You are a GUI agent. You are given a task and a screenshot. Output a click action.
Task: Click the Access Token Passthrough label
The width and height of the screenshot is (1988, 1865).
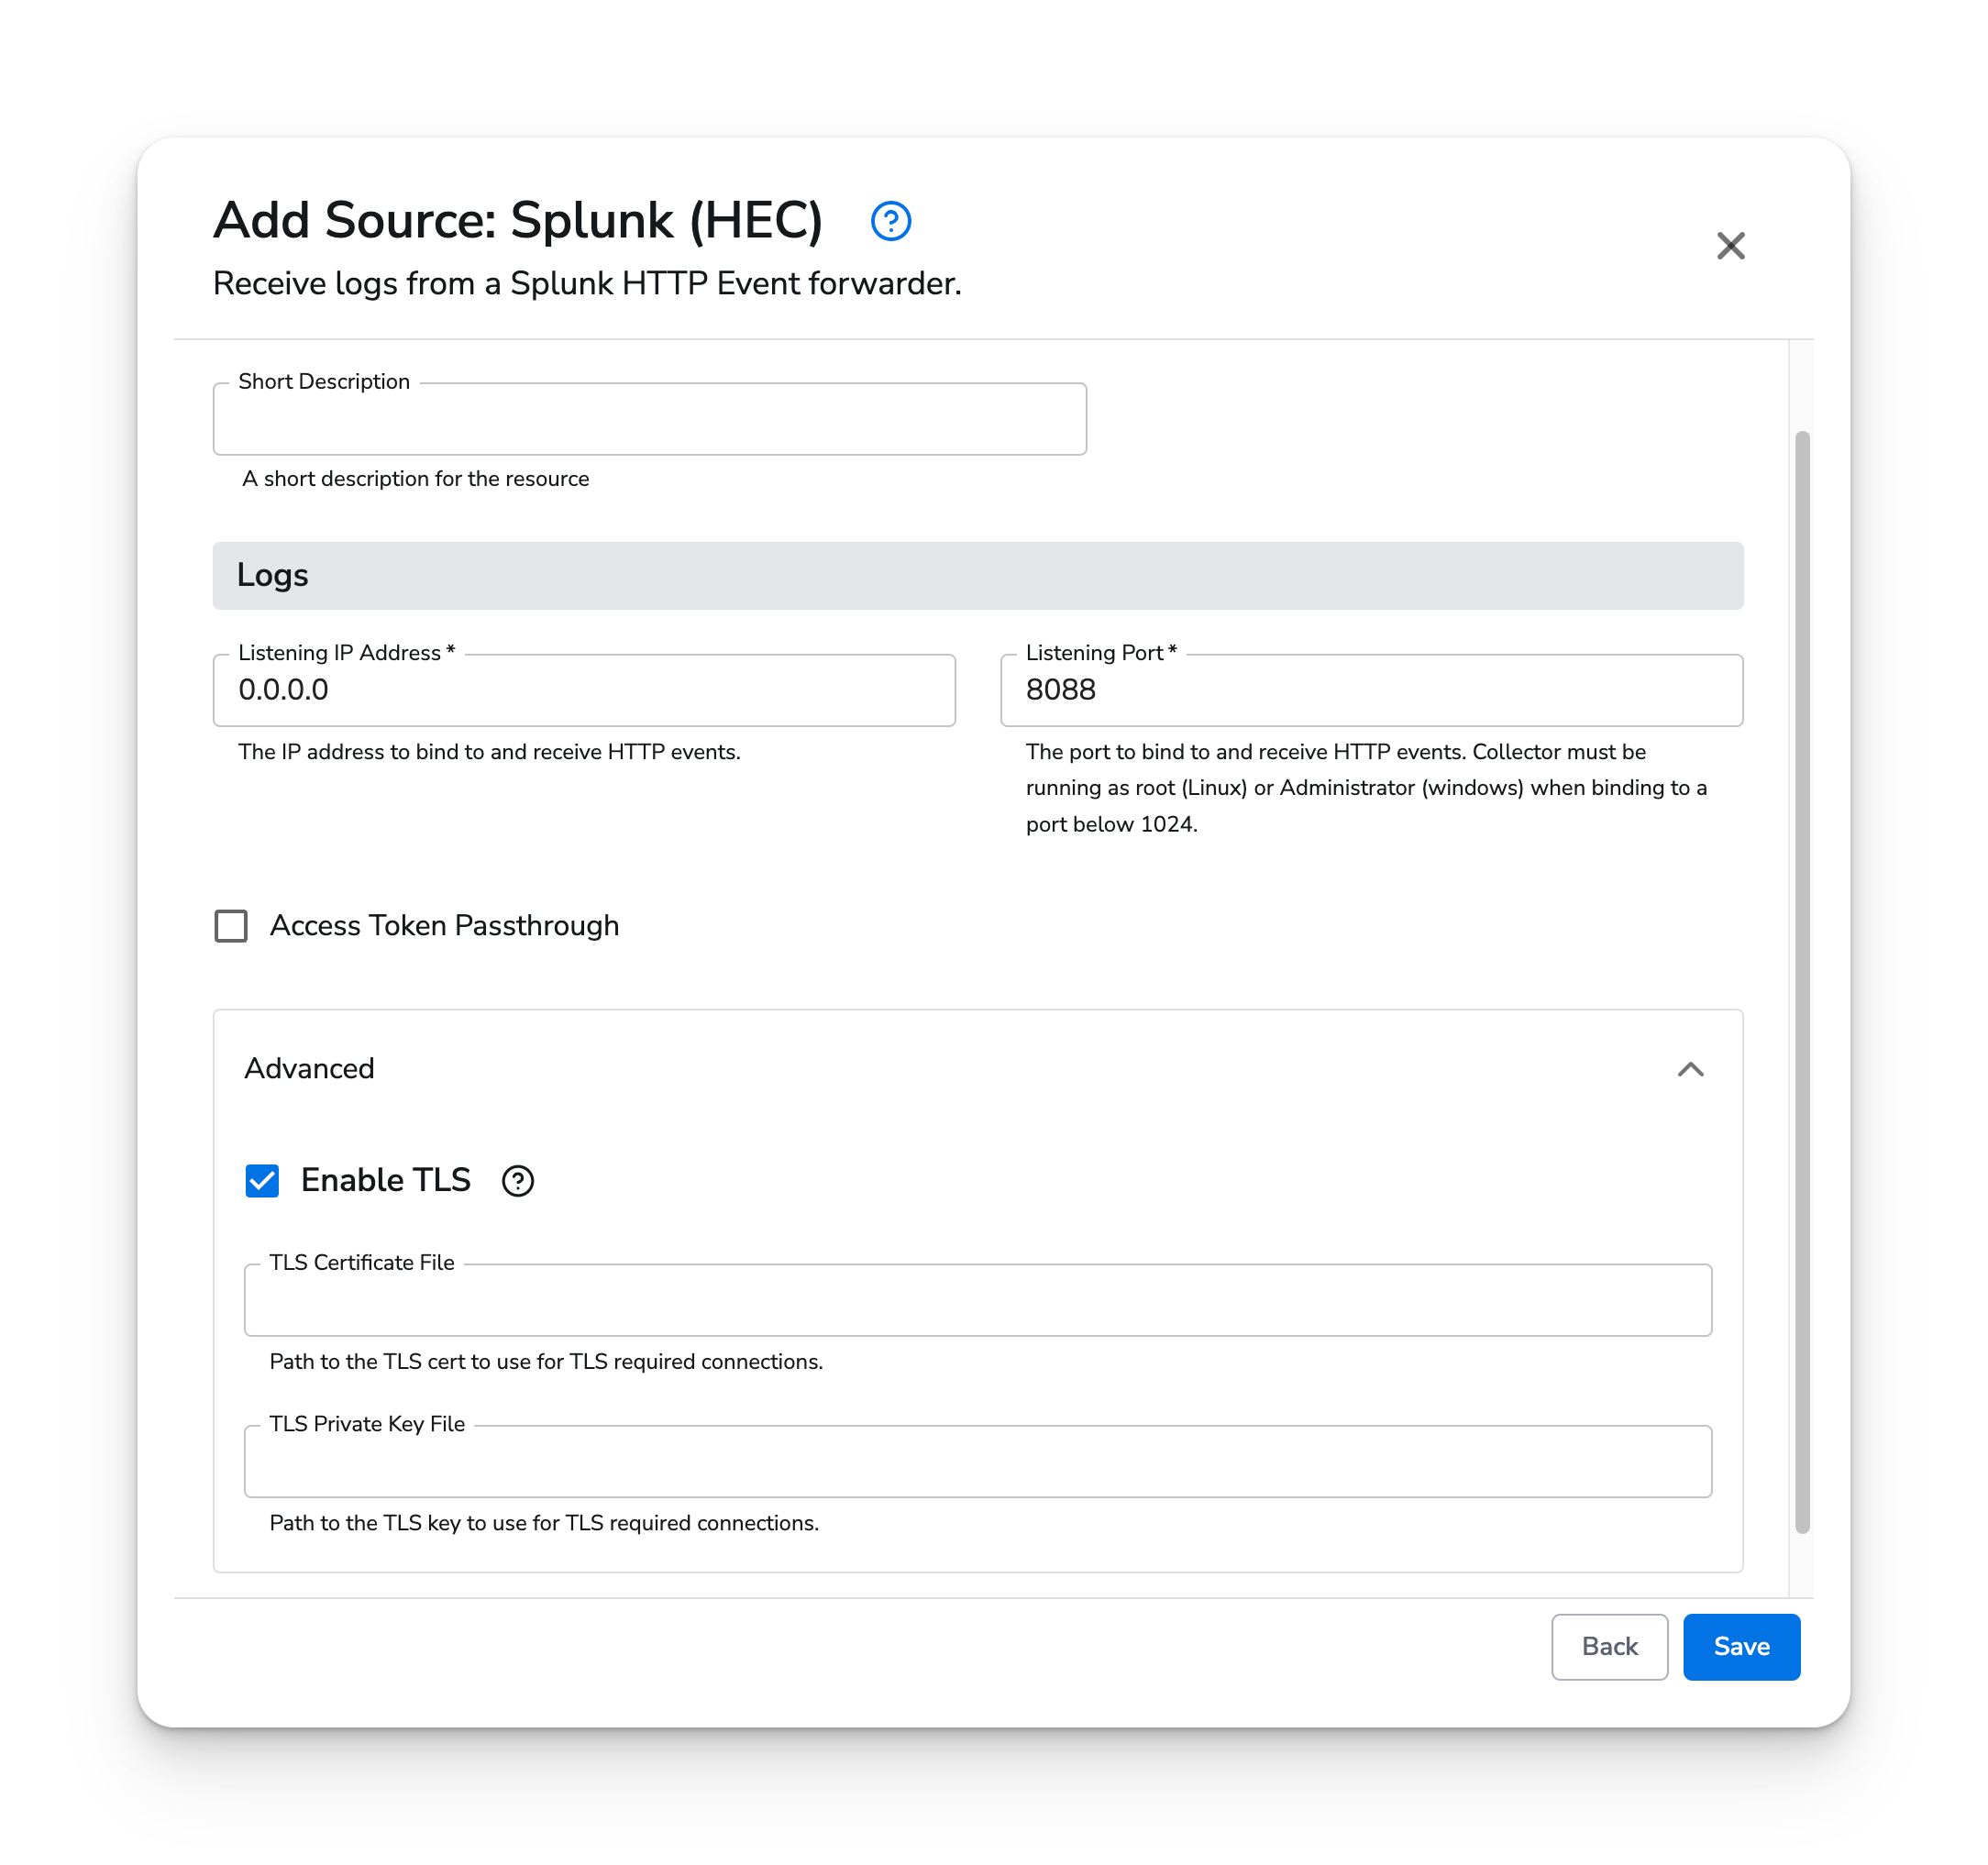click(x=445, y=925)
